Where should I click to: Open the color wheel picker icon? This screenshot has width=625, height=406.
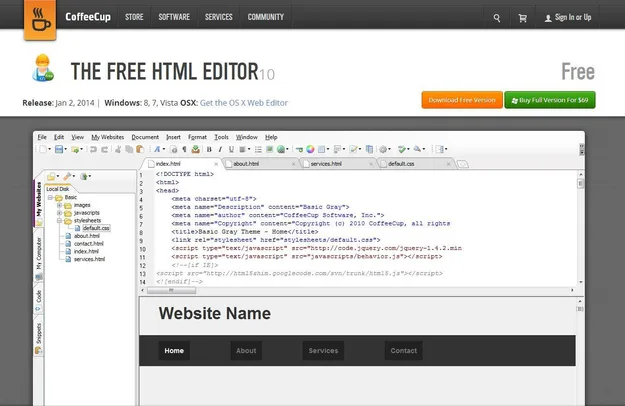click(310, 149)
